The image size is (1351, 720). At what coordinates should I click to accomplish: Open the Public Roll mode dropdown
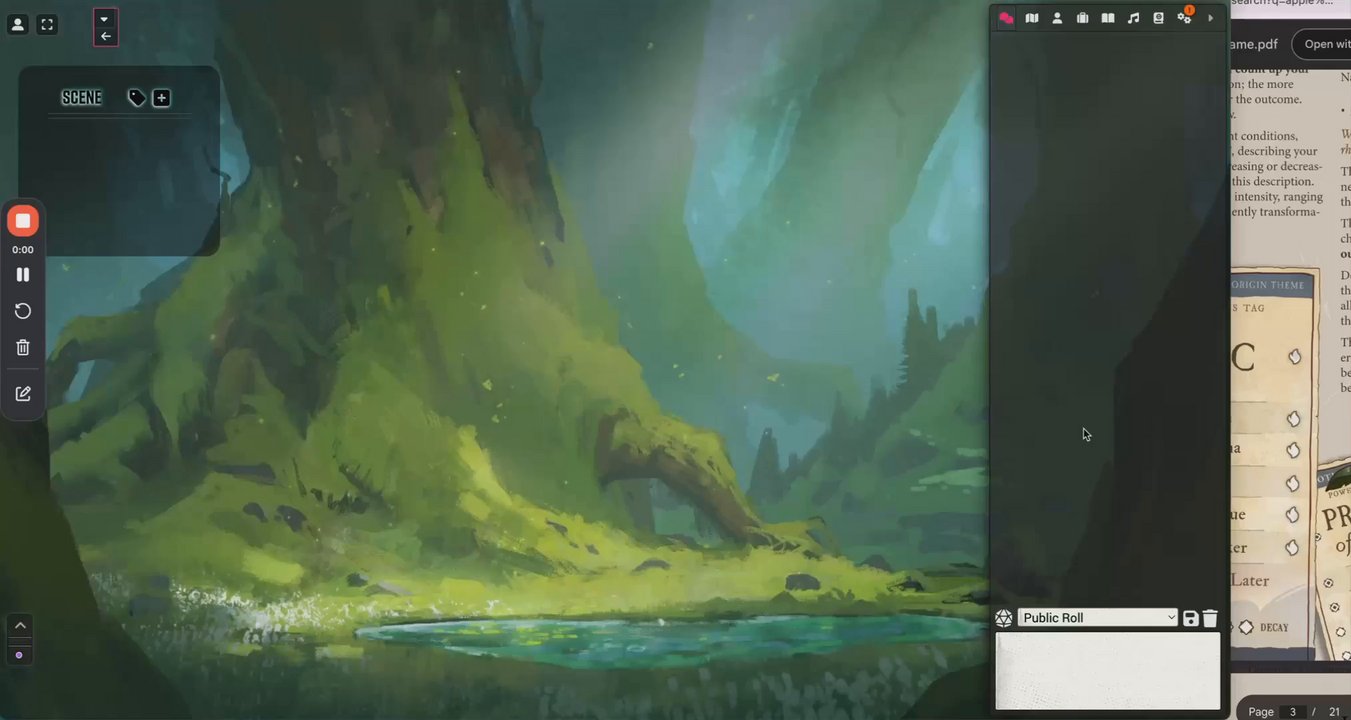(x=1098, y=618)
